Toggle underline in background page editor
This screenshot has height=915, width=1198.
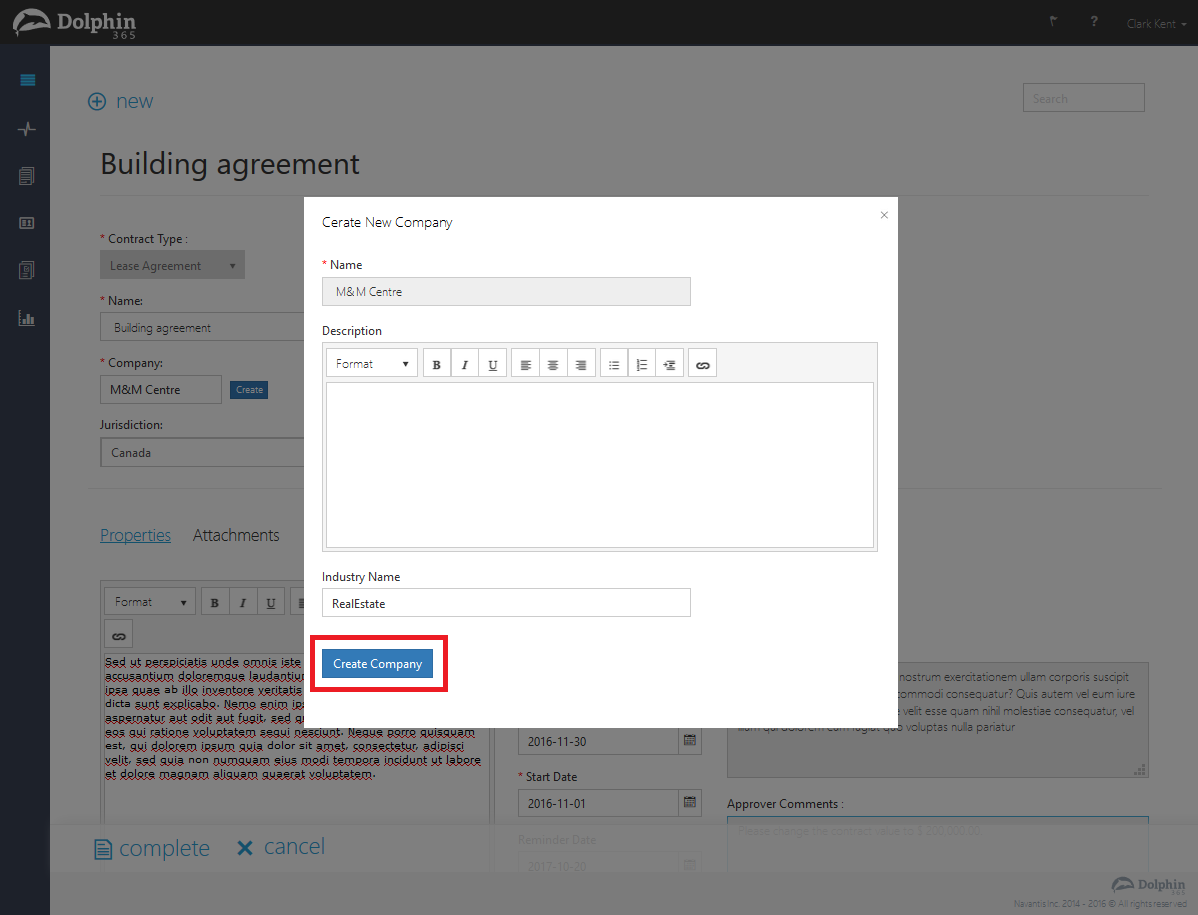point(270,603)
